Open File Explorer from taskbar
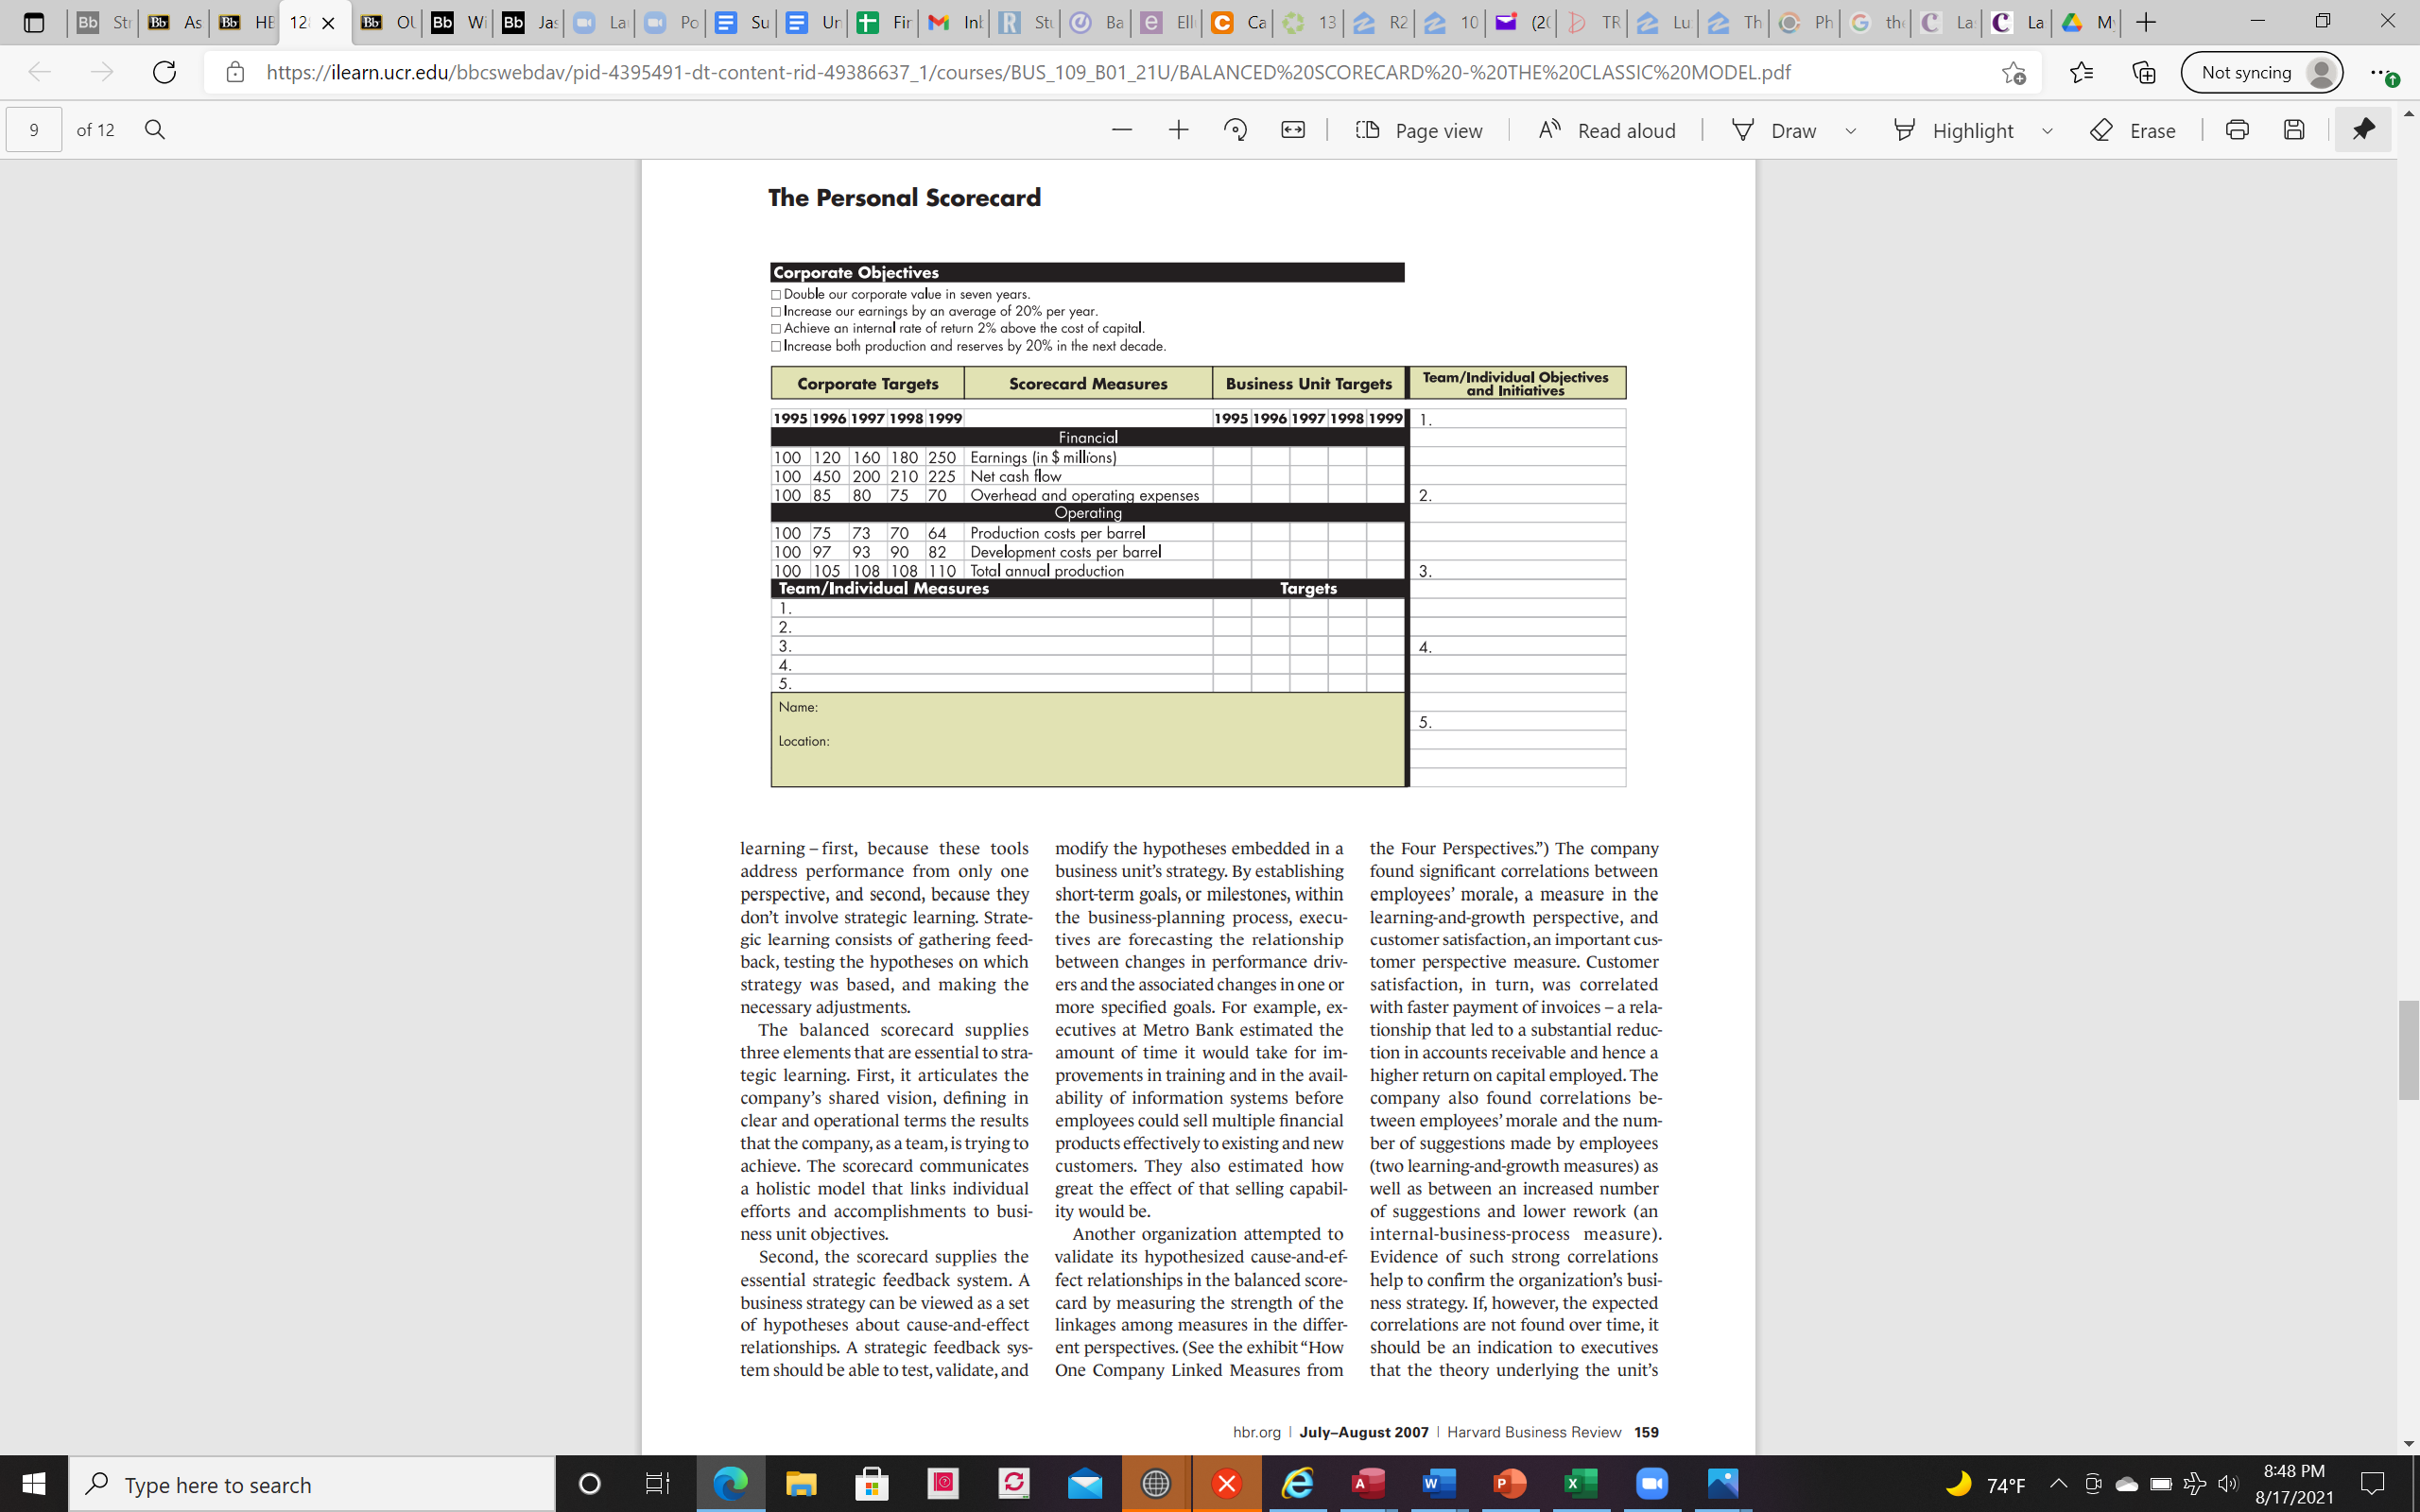The width and height of the screenshot is (2420, 1512). tap(800, 1484)
